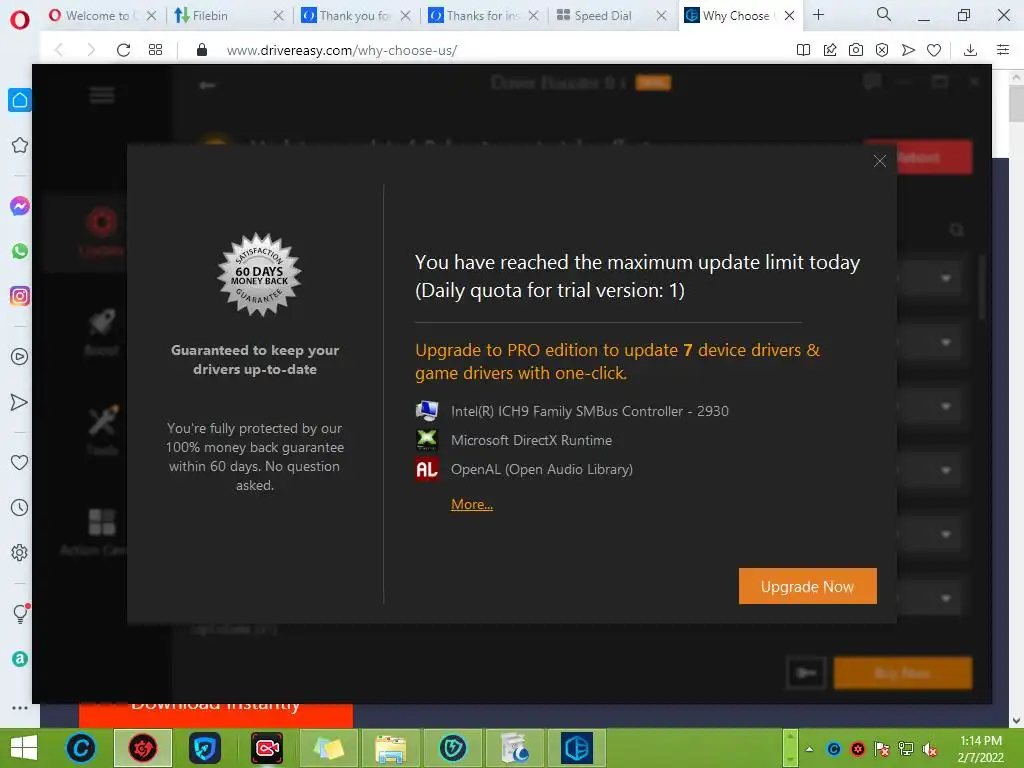Viewport: 1024px width, 768px height.
Task: Open a new browser tab
Action: [x=818, y=14]
